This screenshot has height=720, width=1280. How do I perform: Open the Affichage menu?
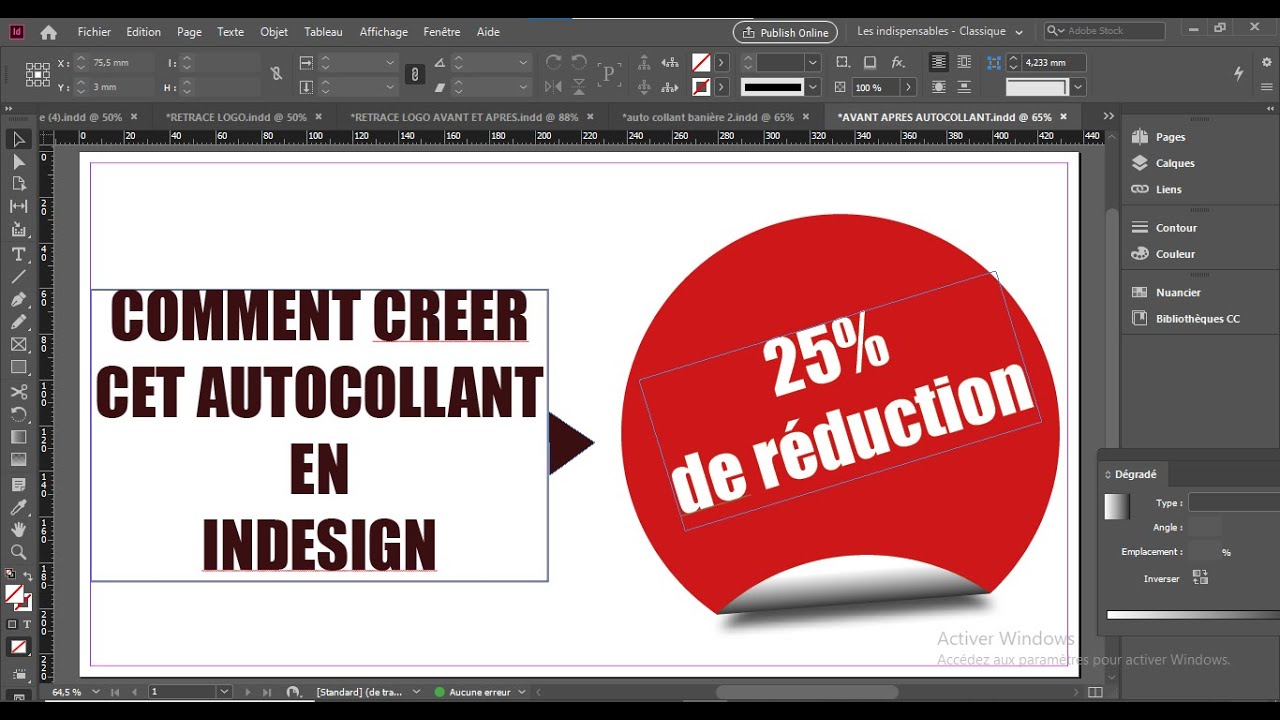(384, 32)
